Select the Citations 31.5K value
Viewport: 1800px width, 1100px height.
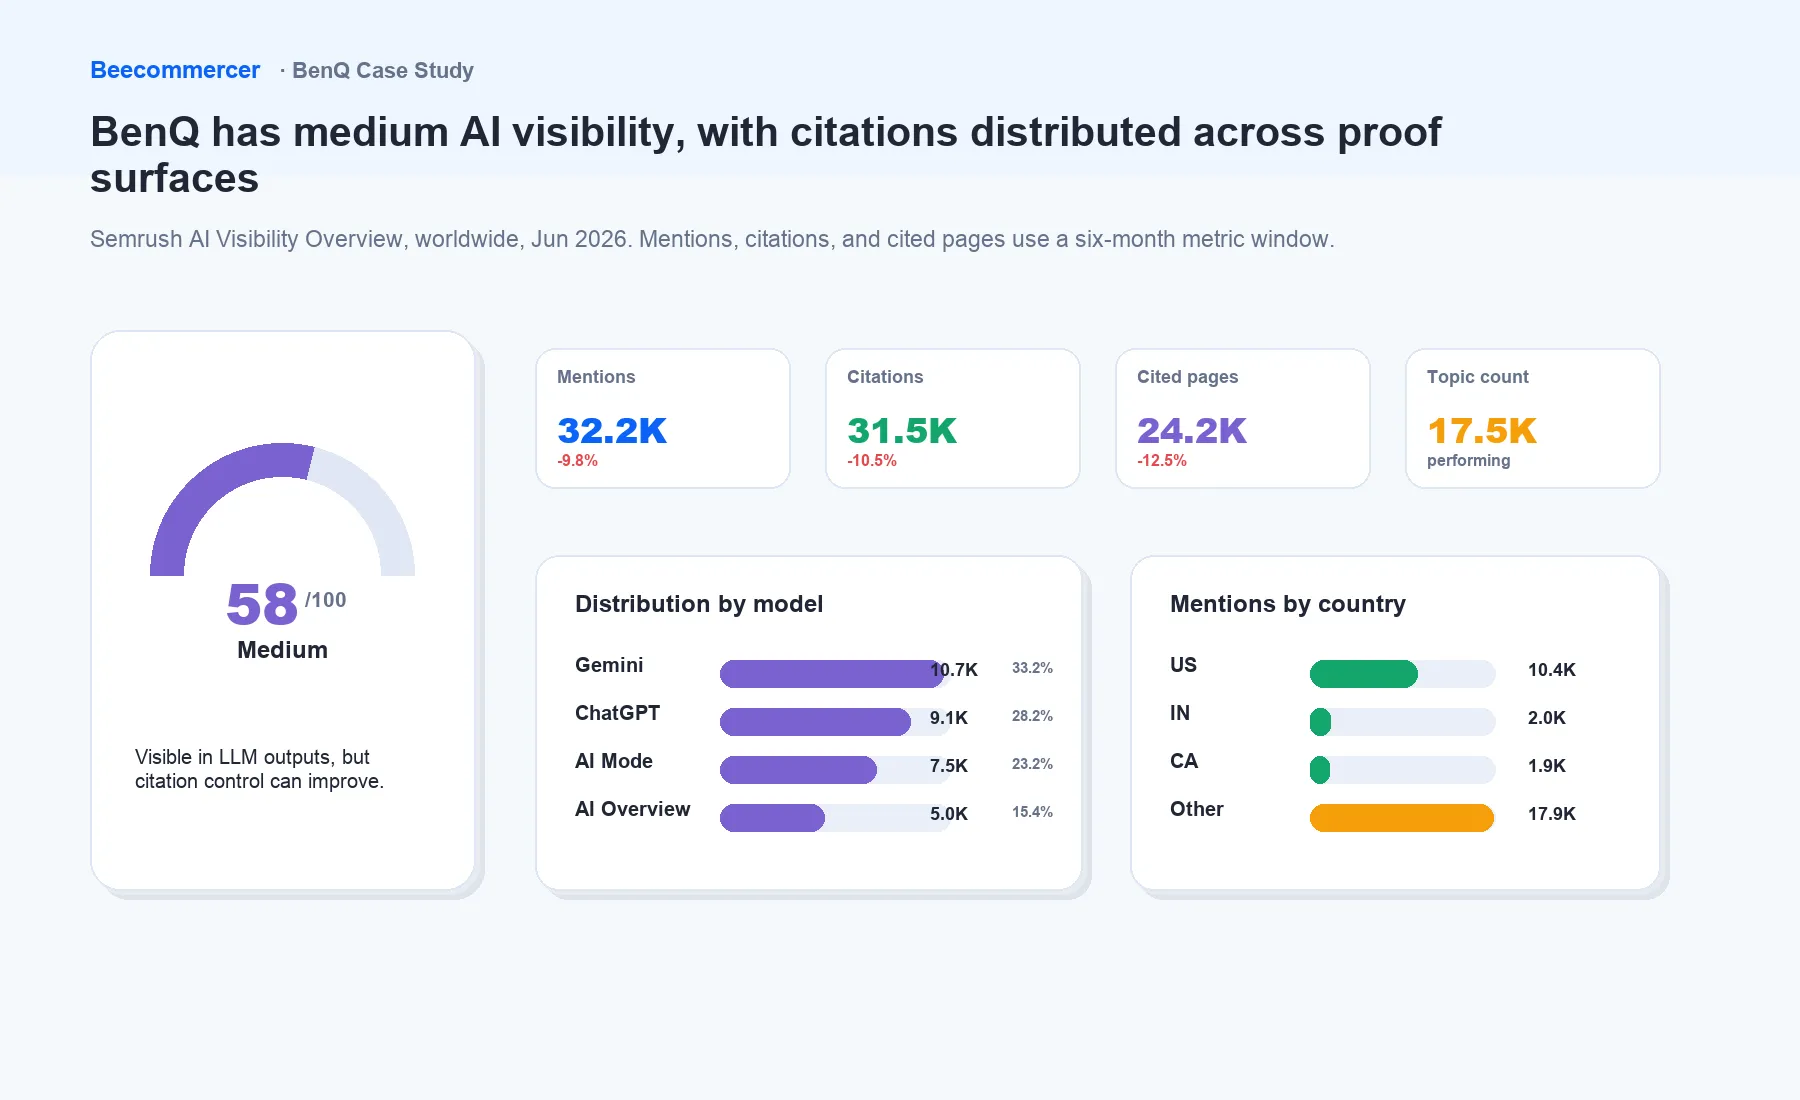902,431
